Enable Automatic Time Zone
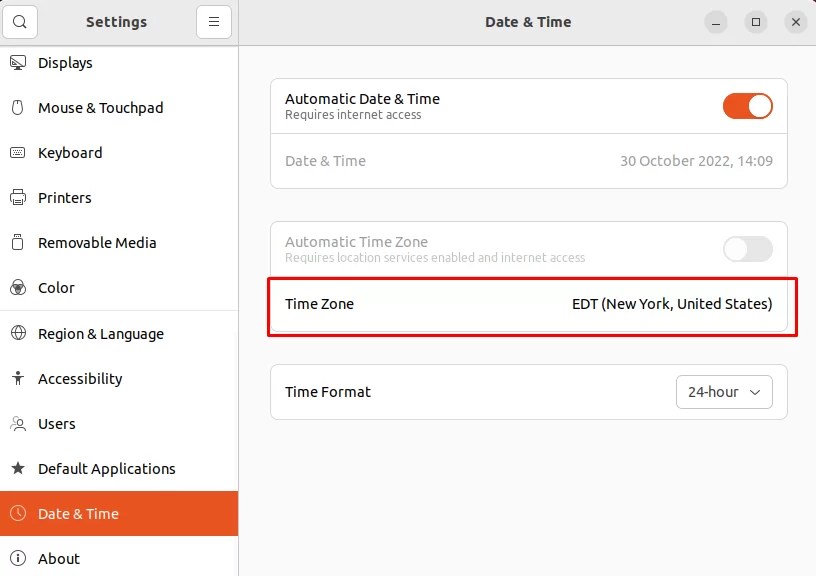Screen dimensions: 816x576 click(747, 249)
